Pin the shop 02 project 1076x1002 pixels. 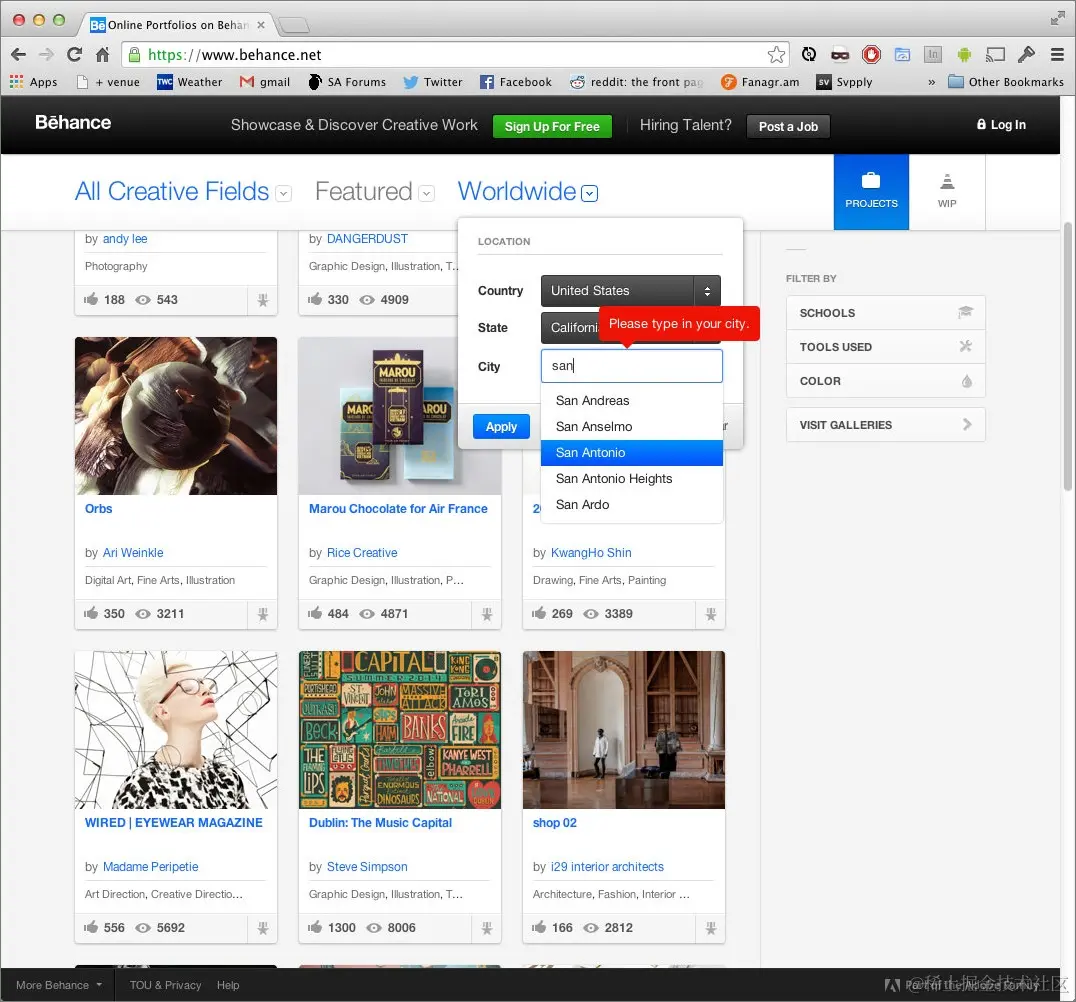click(x=710, y=928)
